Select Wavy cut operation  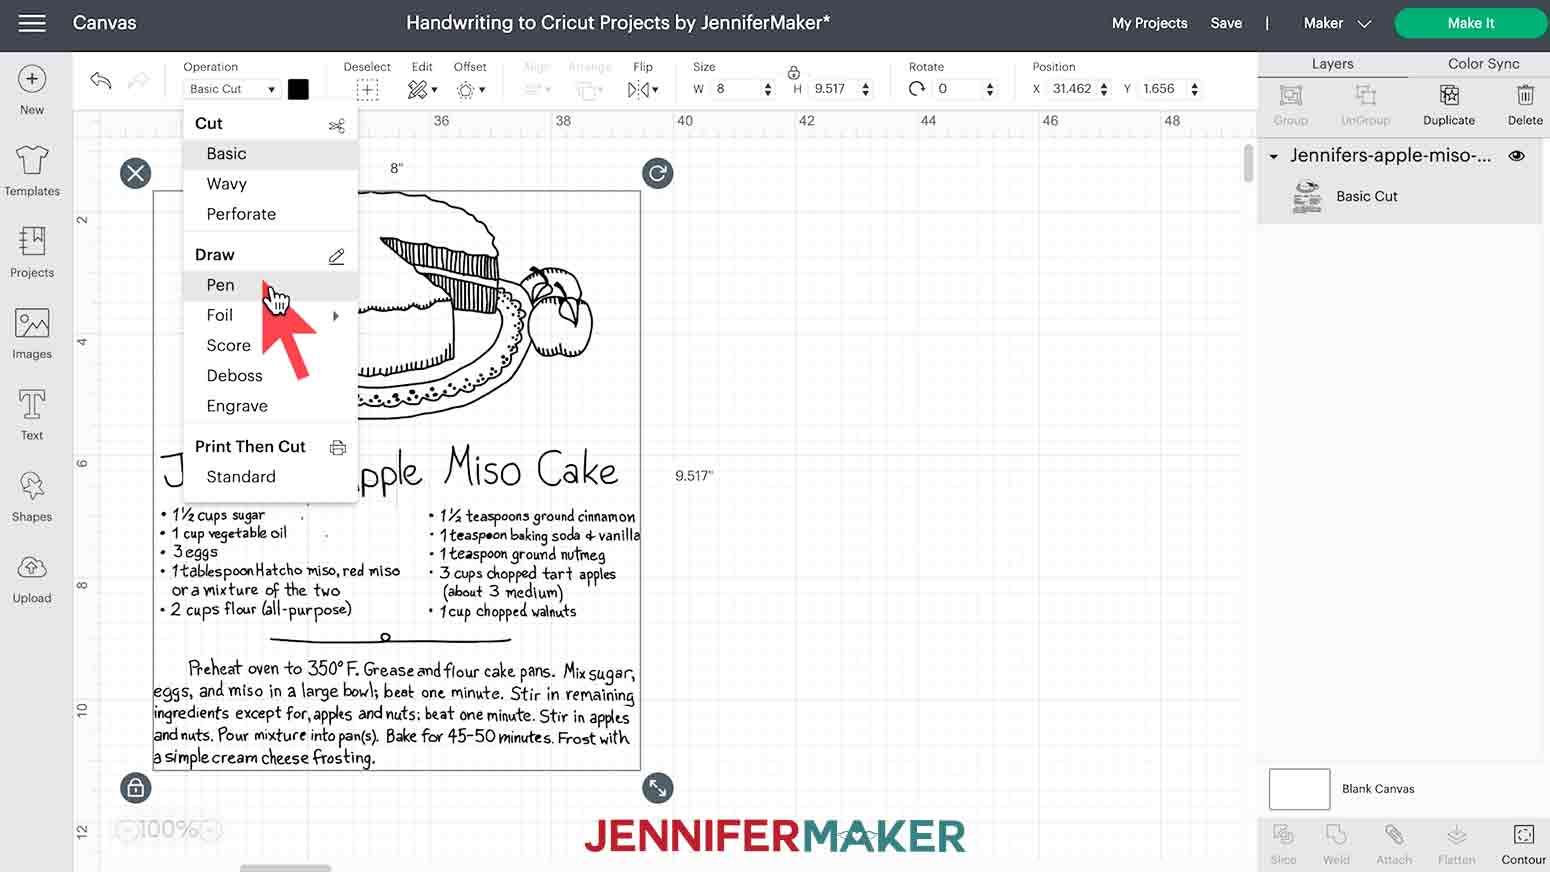coord(271,184)
